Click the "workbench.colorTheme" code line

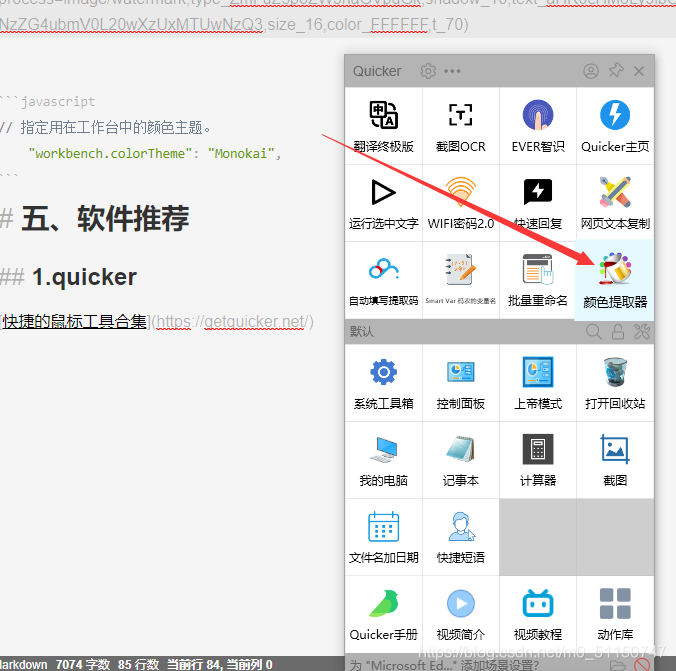154,154
